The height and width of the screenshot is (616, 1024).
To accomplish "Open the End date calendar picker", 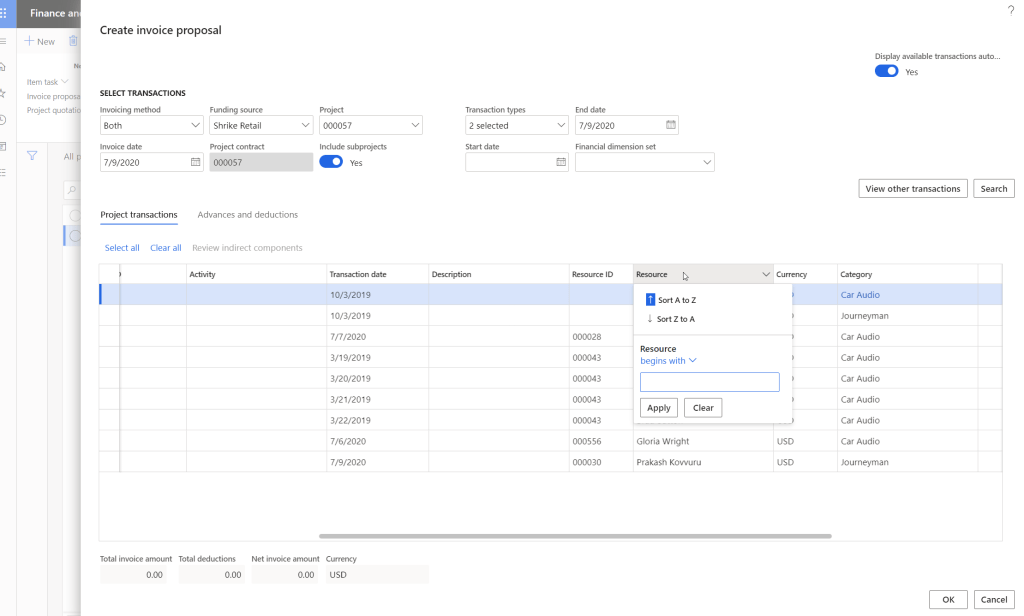I will point(671,125).
